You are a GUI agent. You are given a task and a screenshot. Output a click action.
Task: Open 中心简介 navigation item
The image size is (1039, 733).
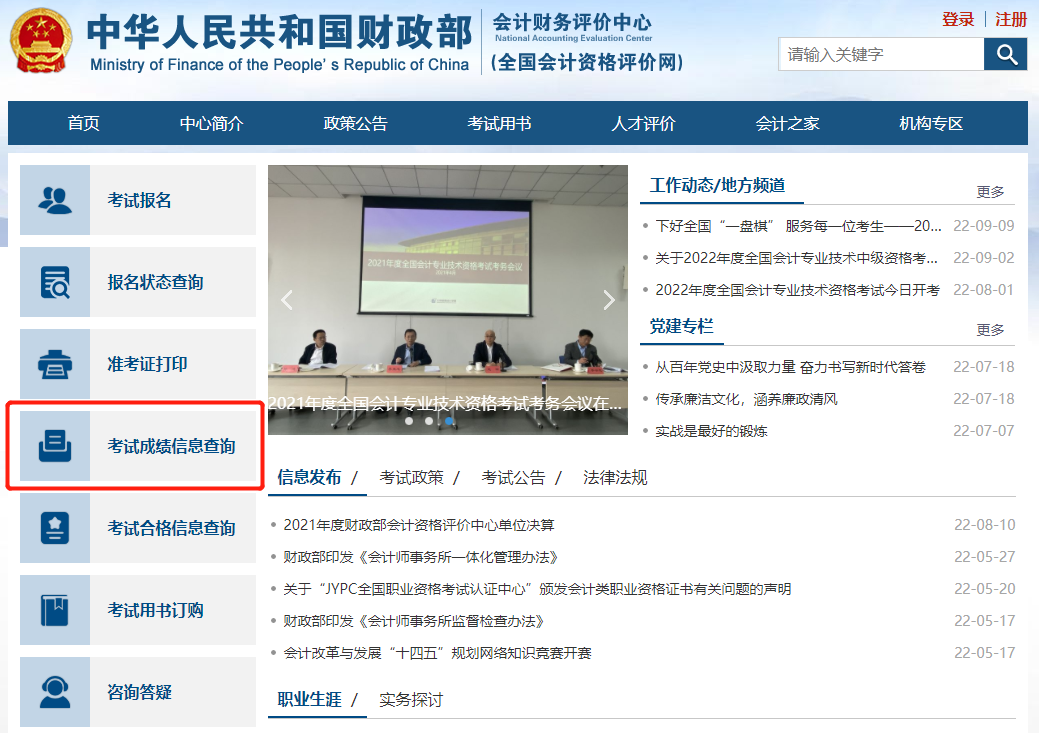click(x=211, y=123)
